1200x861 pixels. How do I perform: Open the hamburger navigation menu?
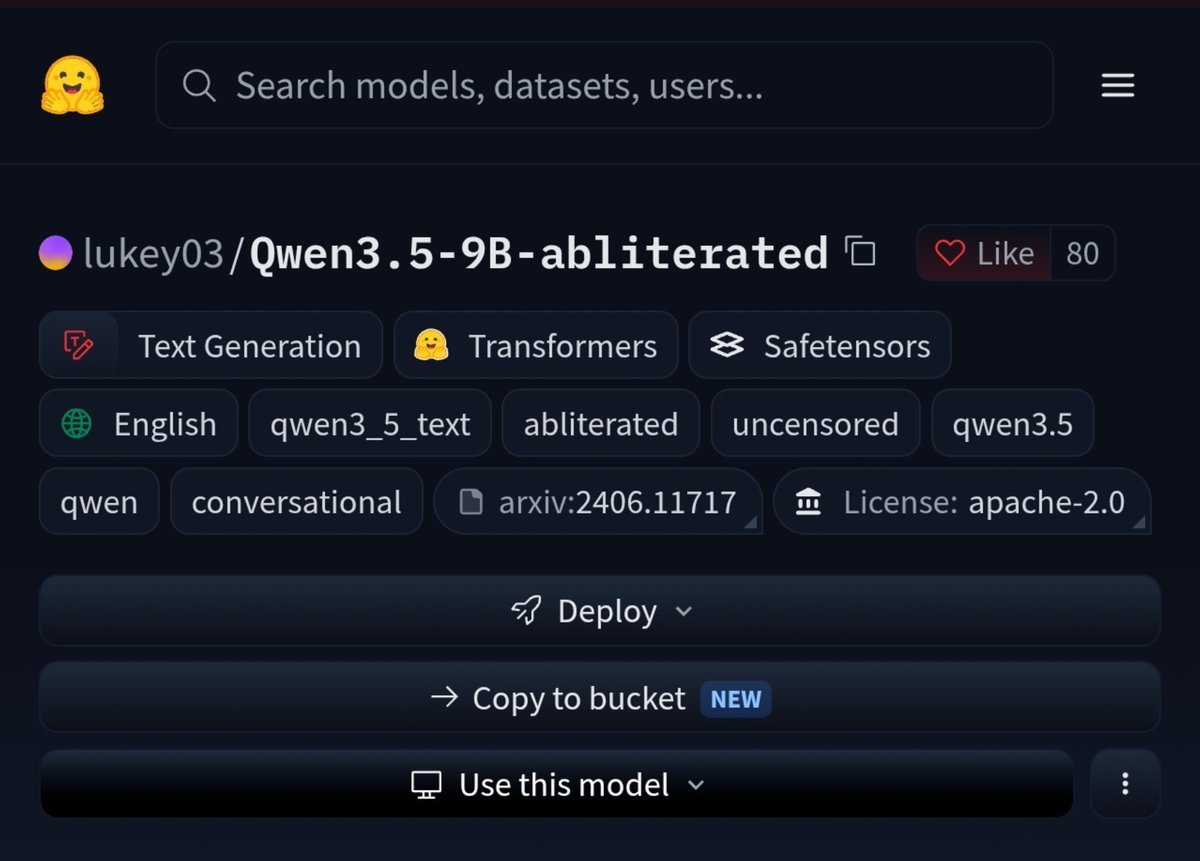click(1117, 86)
